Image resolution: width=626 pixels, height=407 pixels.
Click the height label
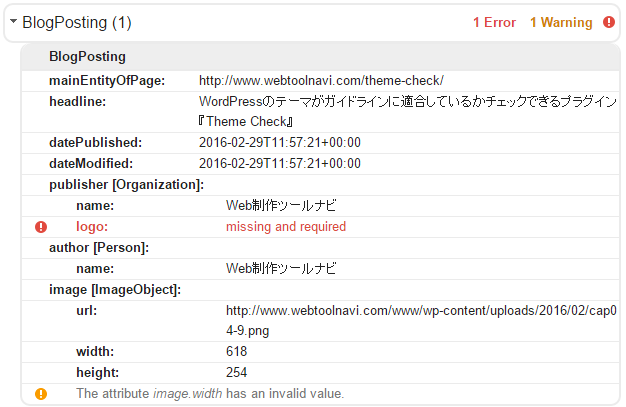97,373
